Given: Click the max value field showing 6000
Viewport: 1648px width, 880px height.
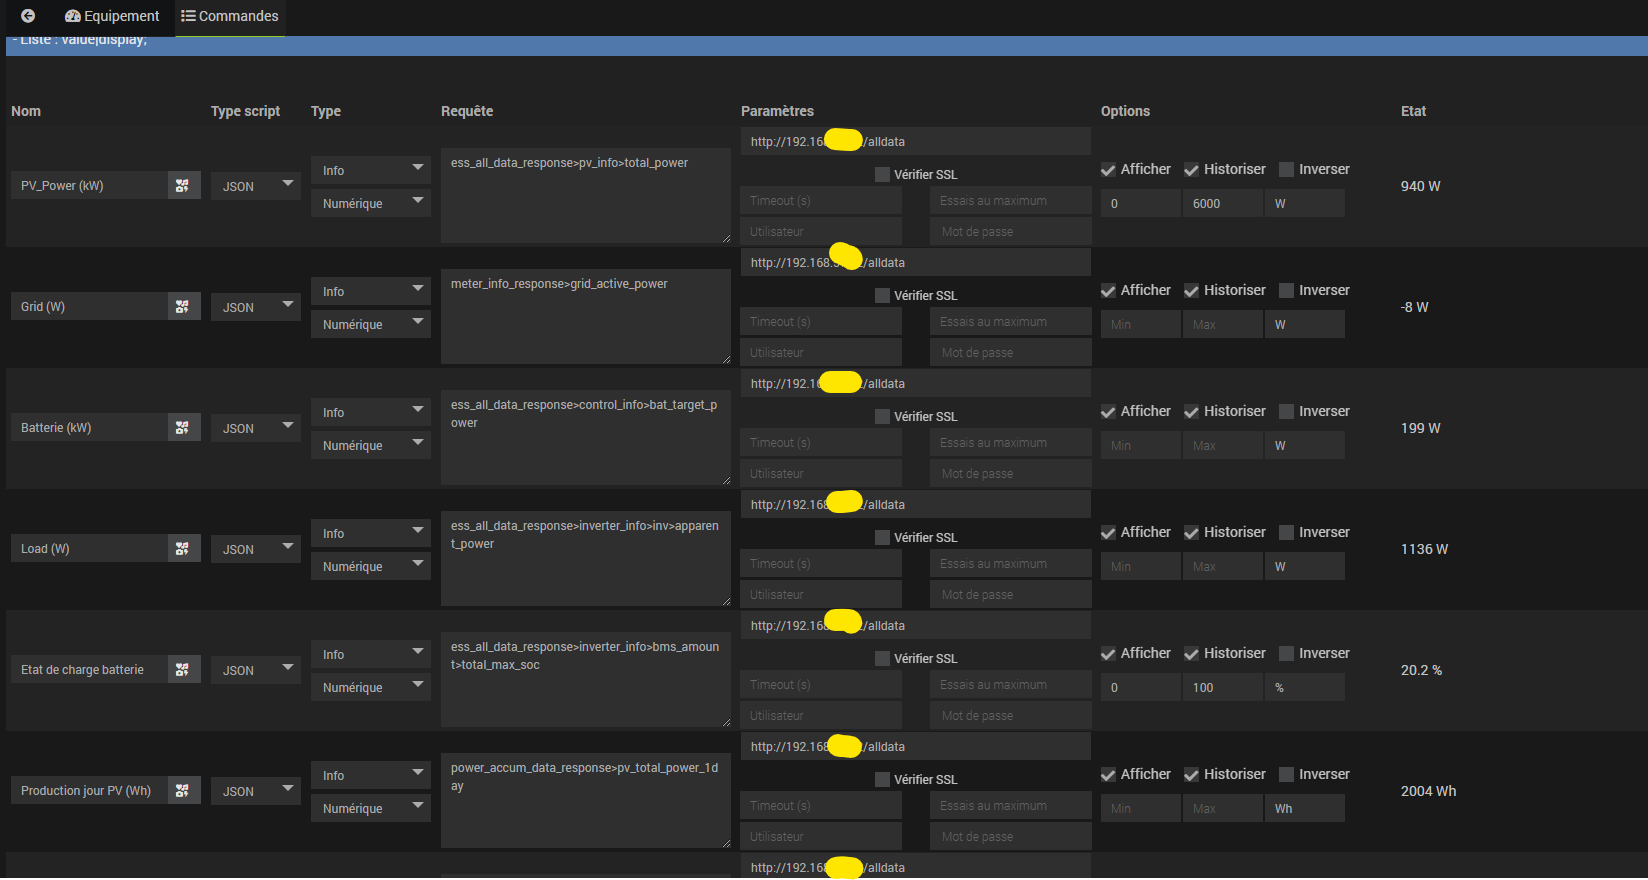Looking at the screenshot, I should click(1221, 204).
